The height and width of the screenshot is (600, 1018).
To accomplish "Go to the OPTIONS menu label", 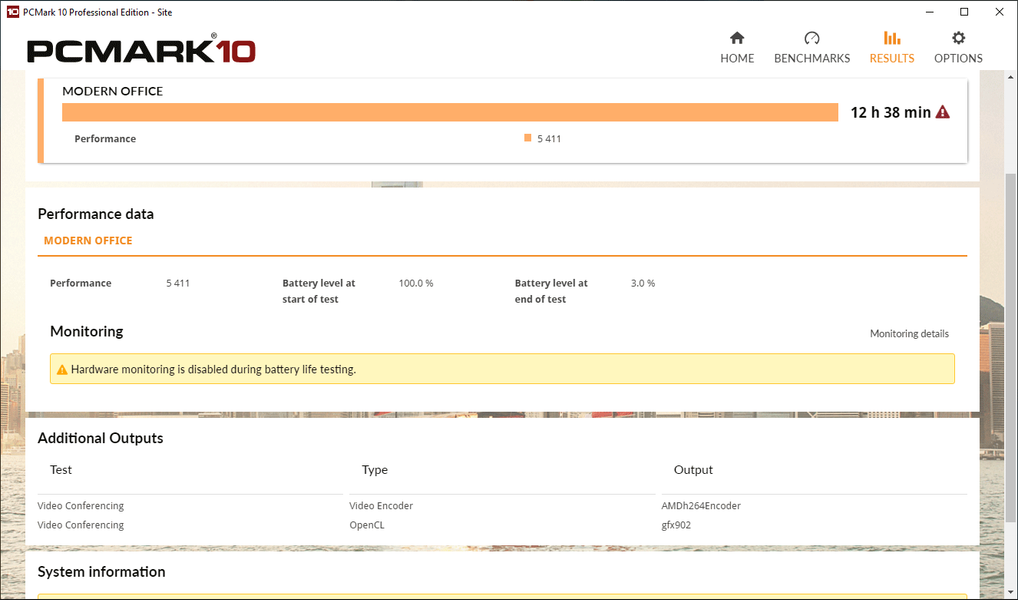I will tap(958, 58).
